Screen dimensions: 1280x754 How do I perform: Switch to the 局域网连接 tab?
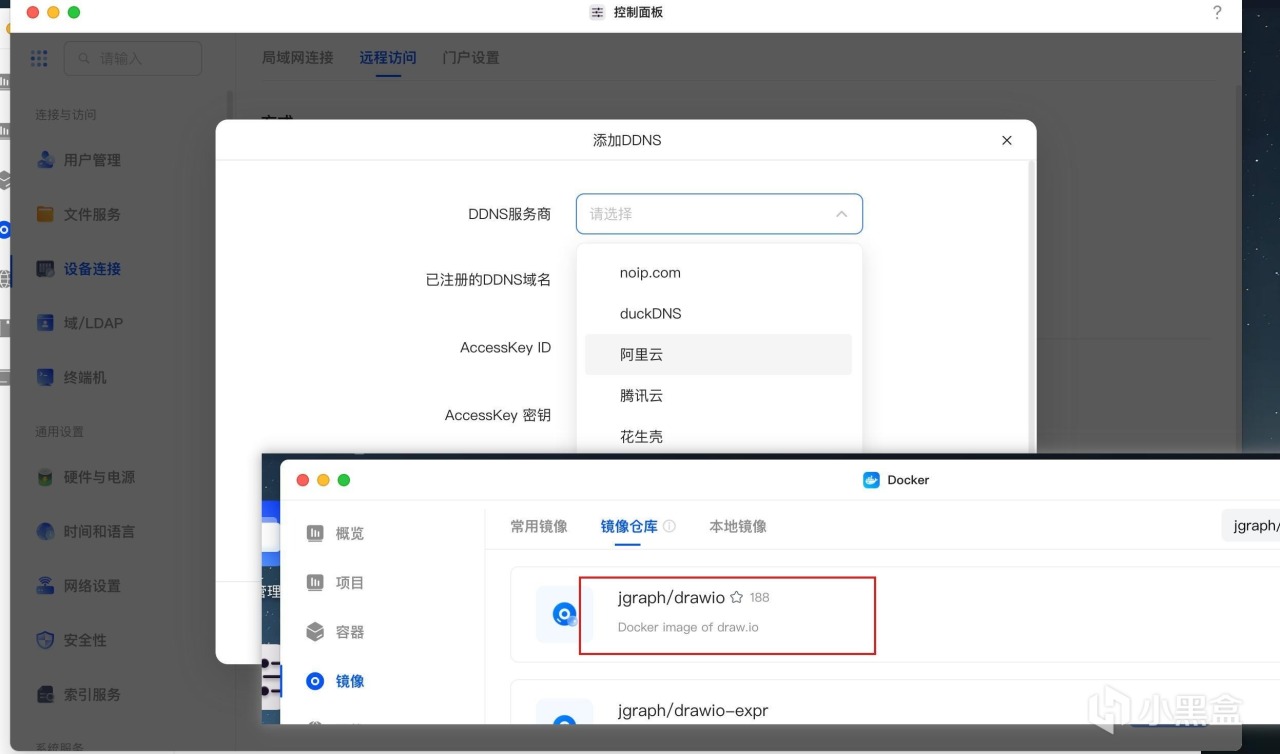tap(297, 58)
